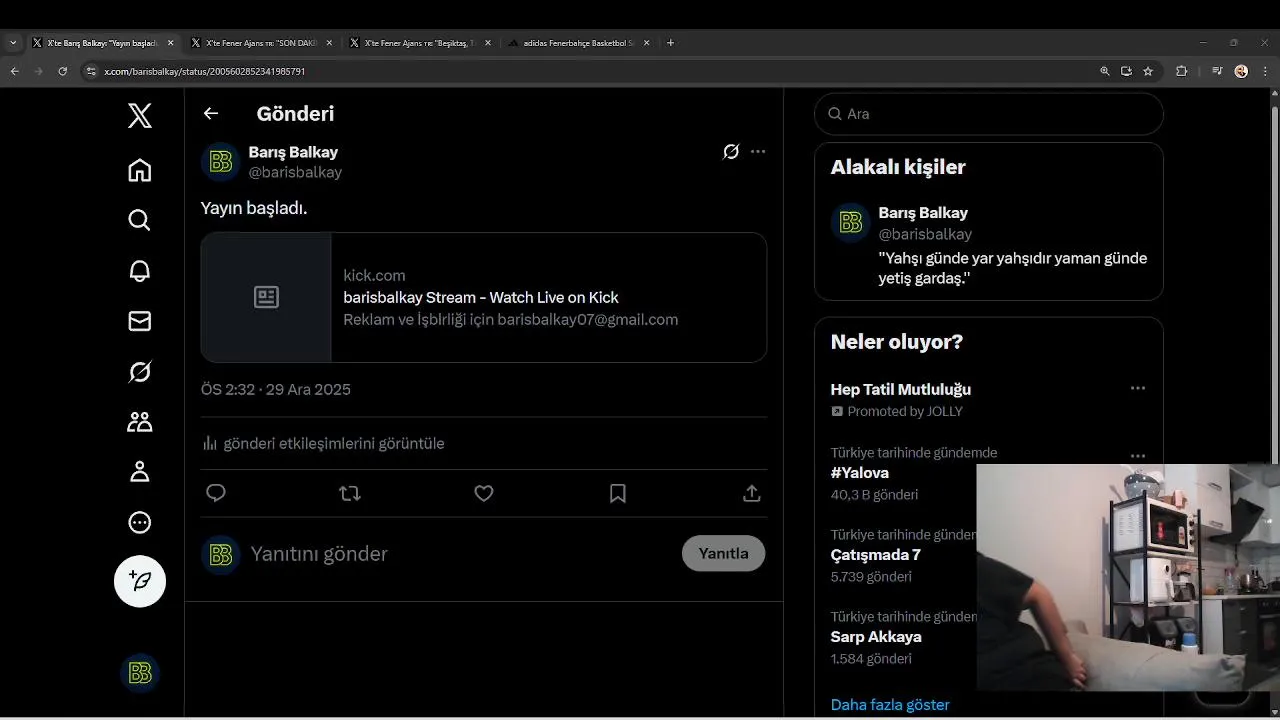The image size is (1280, 720).
Task: Open options for #Yalova trend
Action: pos(1138,456)
